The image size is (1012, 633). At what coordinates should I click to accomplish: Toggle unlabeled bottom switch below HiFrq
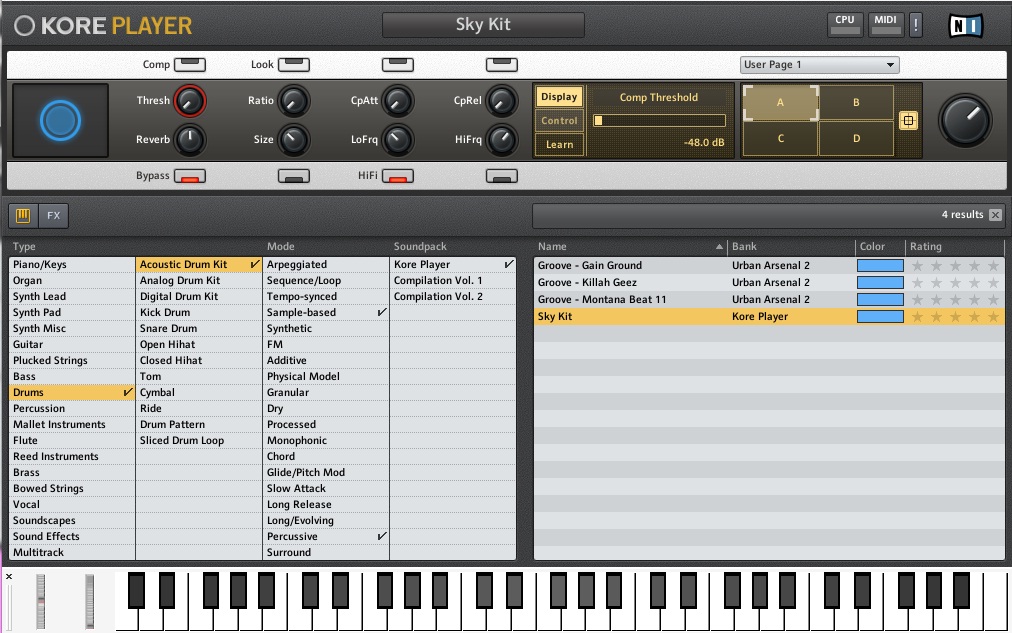click(501, 176)
